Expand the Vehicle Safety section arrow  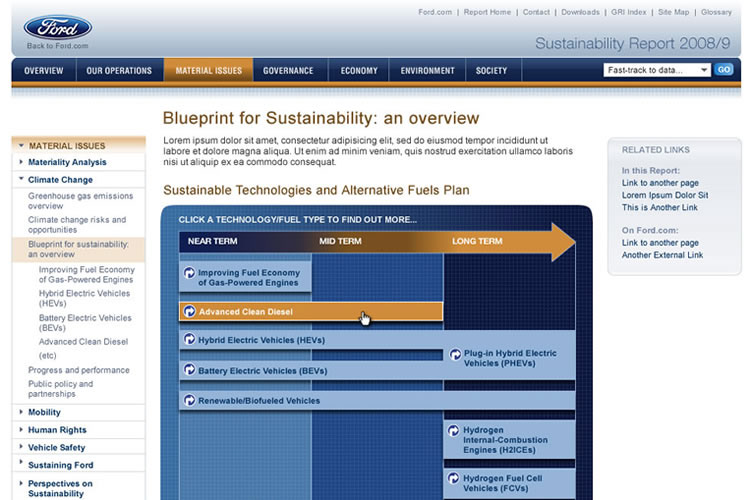[21, 446]
